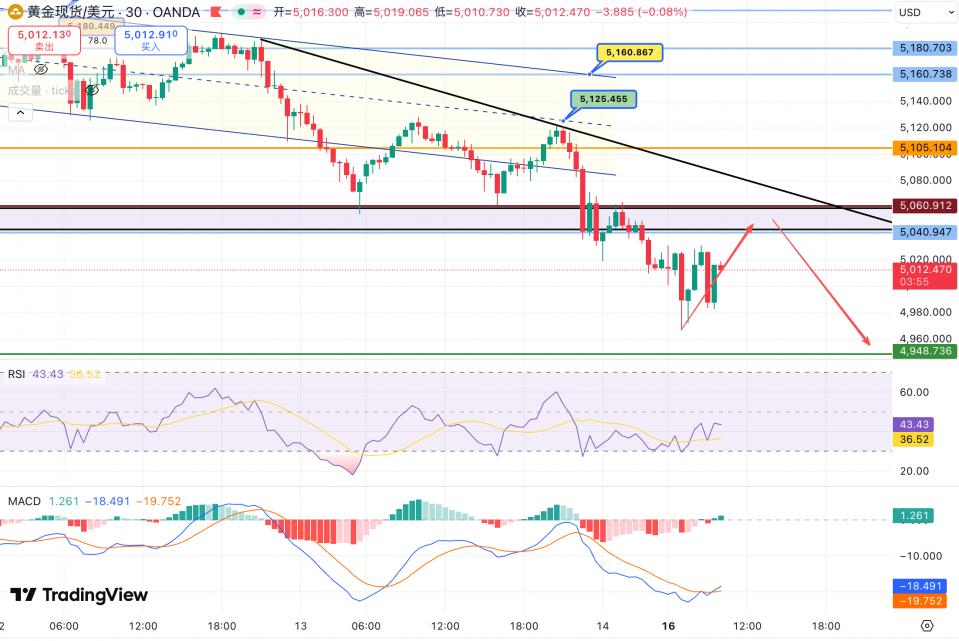Select the RSI indicator label
The width and height of the screenshot is (959, 641).
coord(16,374)
